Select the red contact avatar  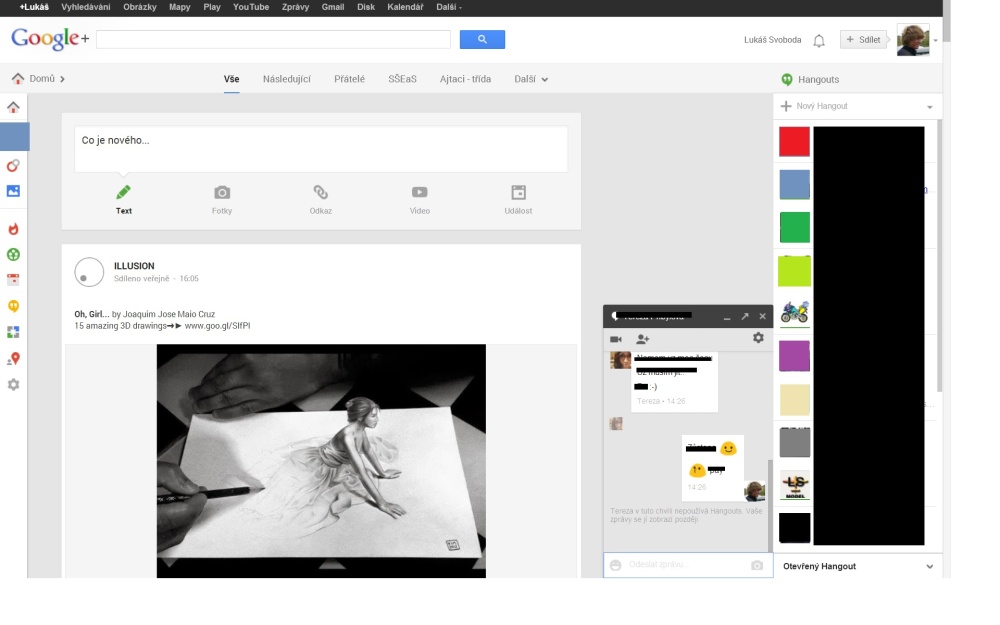(795, 142)
